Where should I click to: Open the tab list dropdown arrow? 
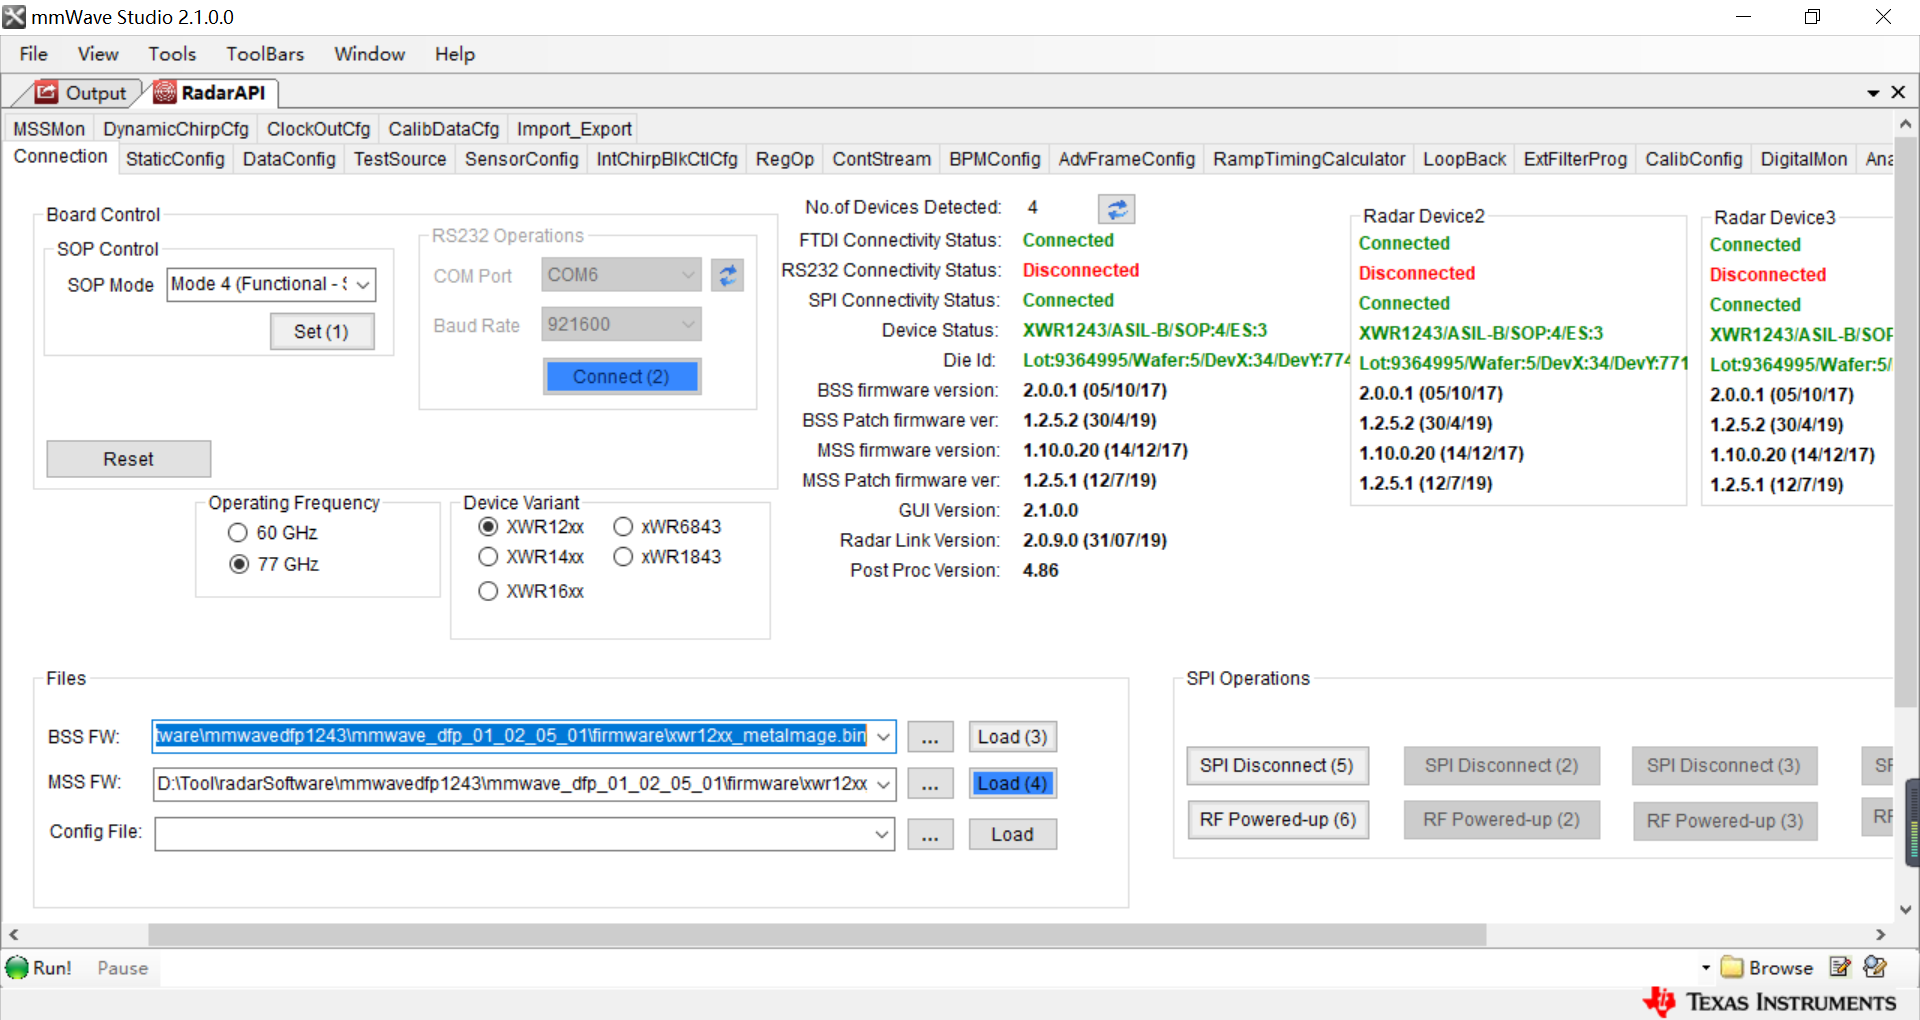[1873, 93]
